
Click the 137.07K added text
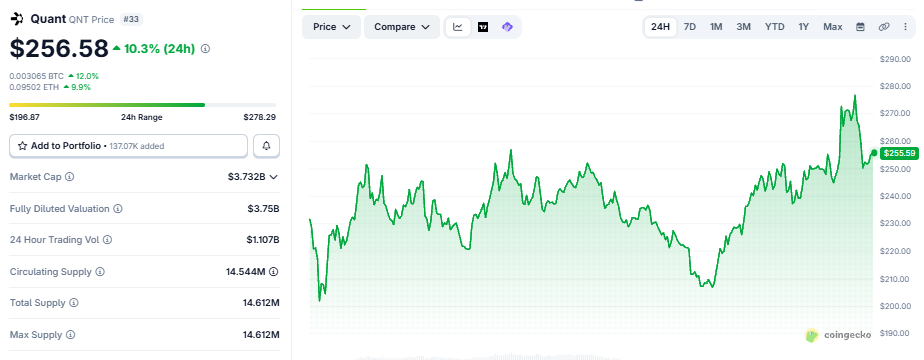pos(137,146)
